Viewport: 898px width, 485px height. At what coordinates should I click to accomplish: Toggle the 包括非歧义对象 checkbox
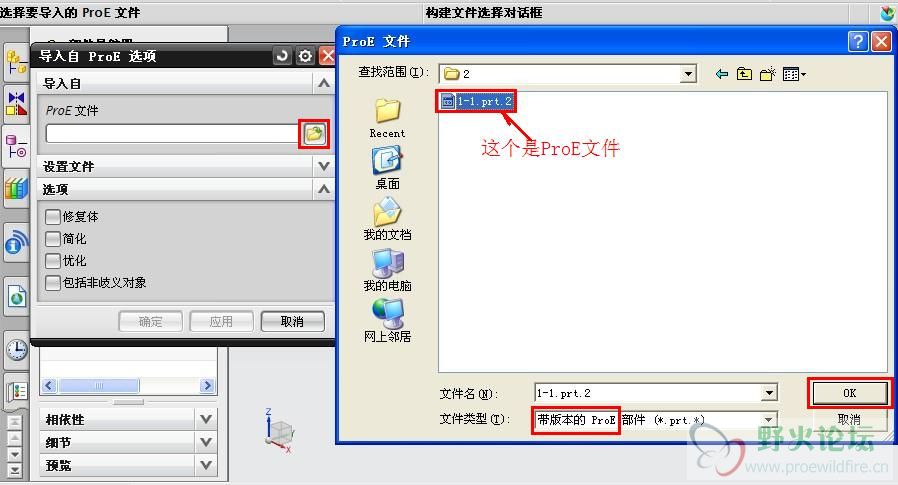click(53, 282)
